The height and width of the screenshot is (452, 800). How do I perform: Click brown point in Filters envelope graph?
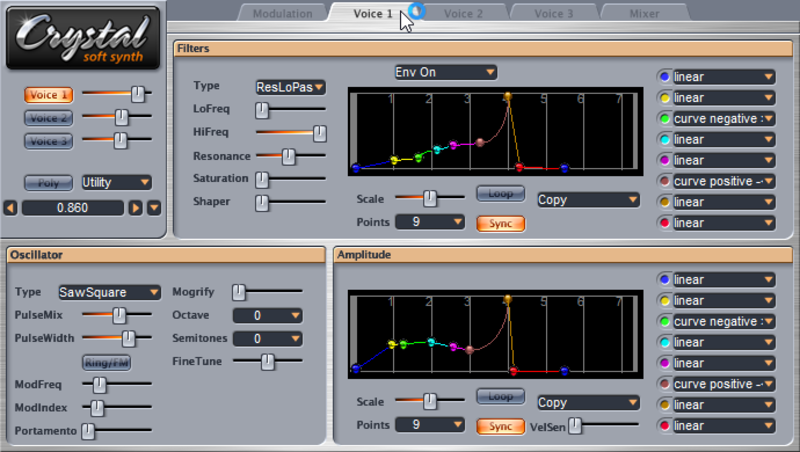pos(480,142)
